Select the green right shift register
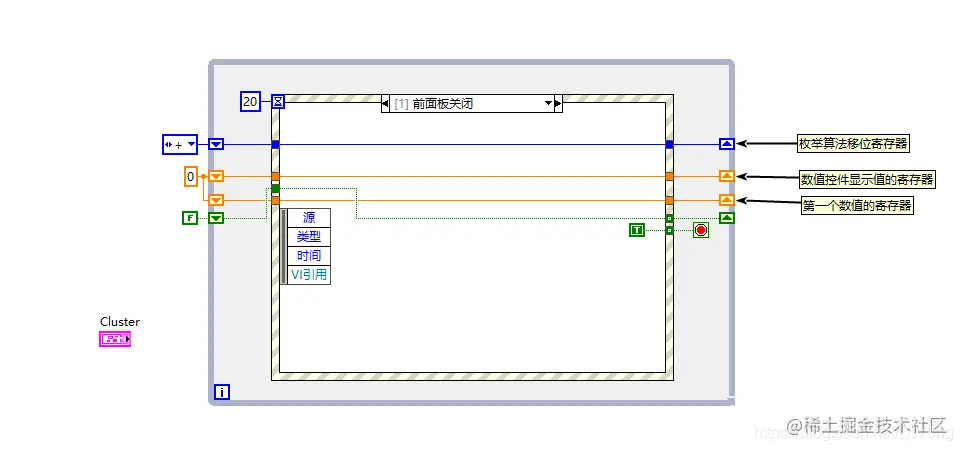 727,218
